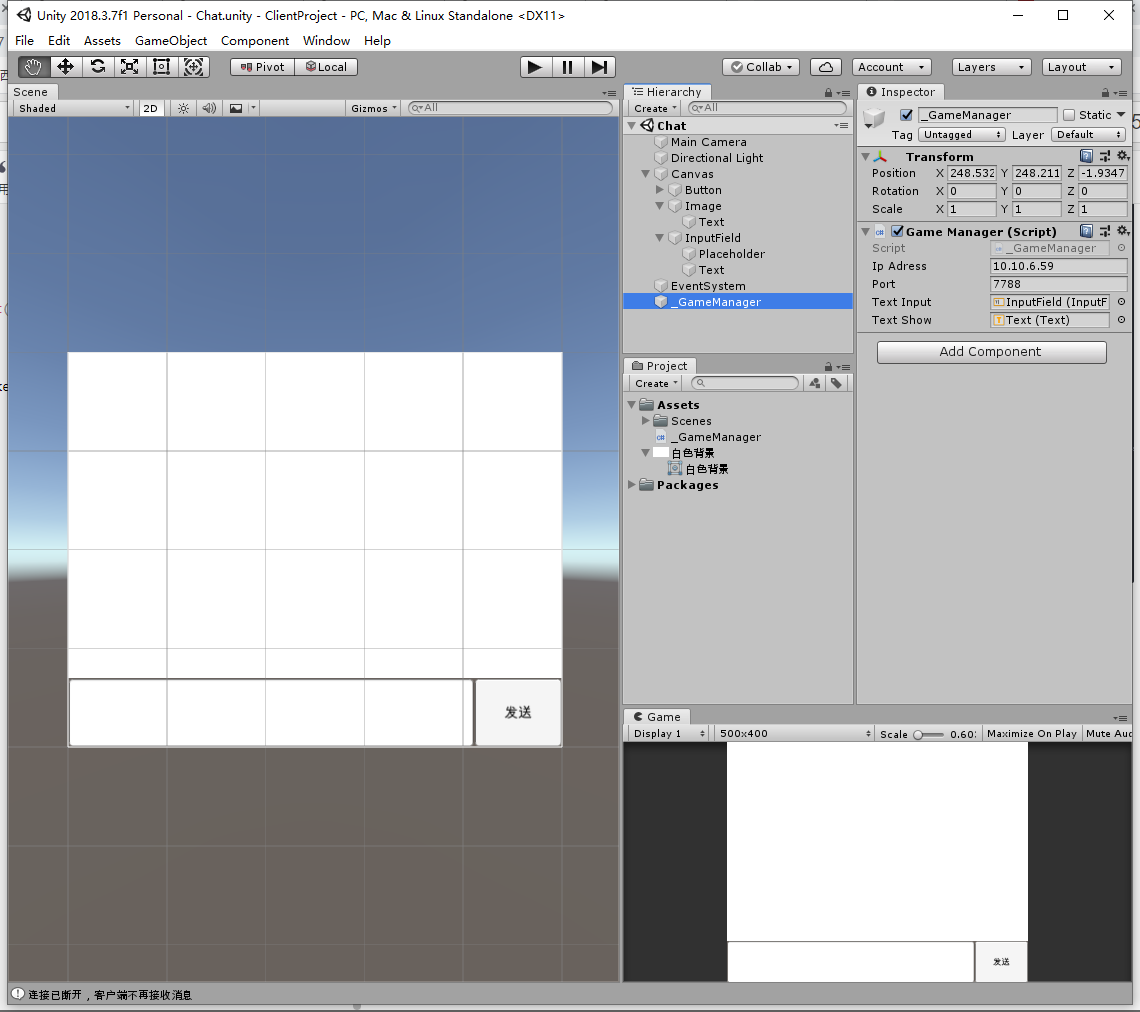
Task: Open the File menu
Action: (x=24, y=41)
